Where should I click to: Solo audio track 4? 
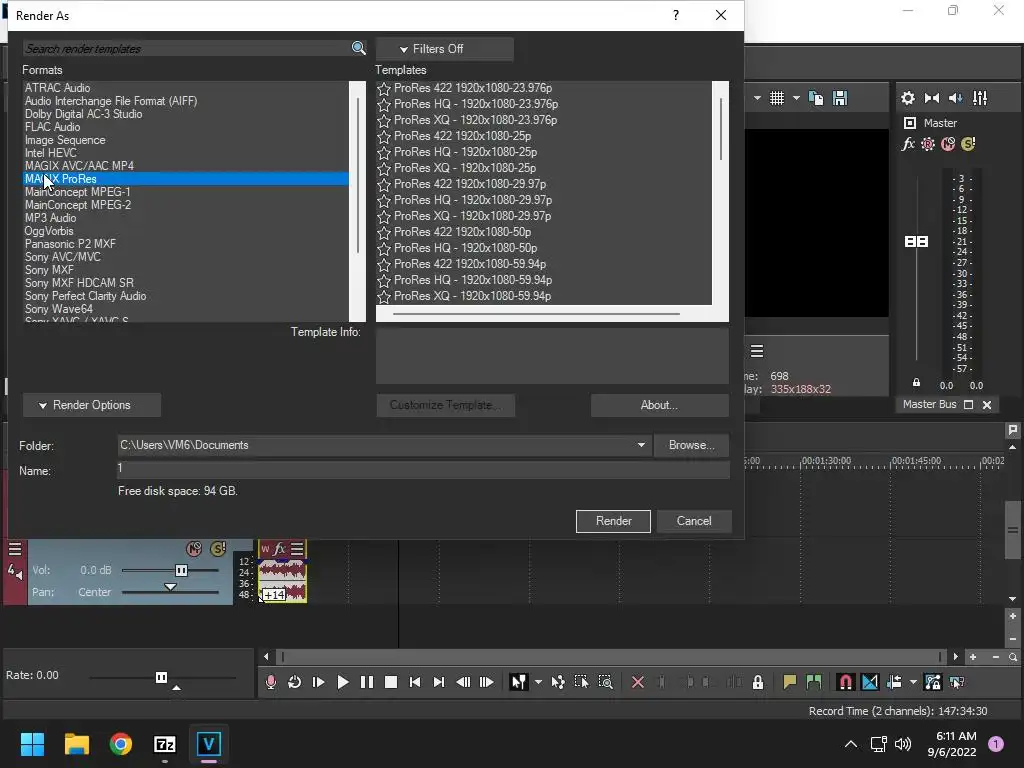click(x=218, y=549)
